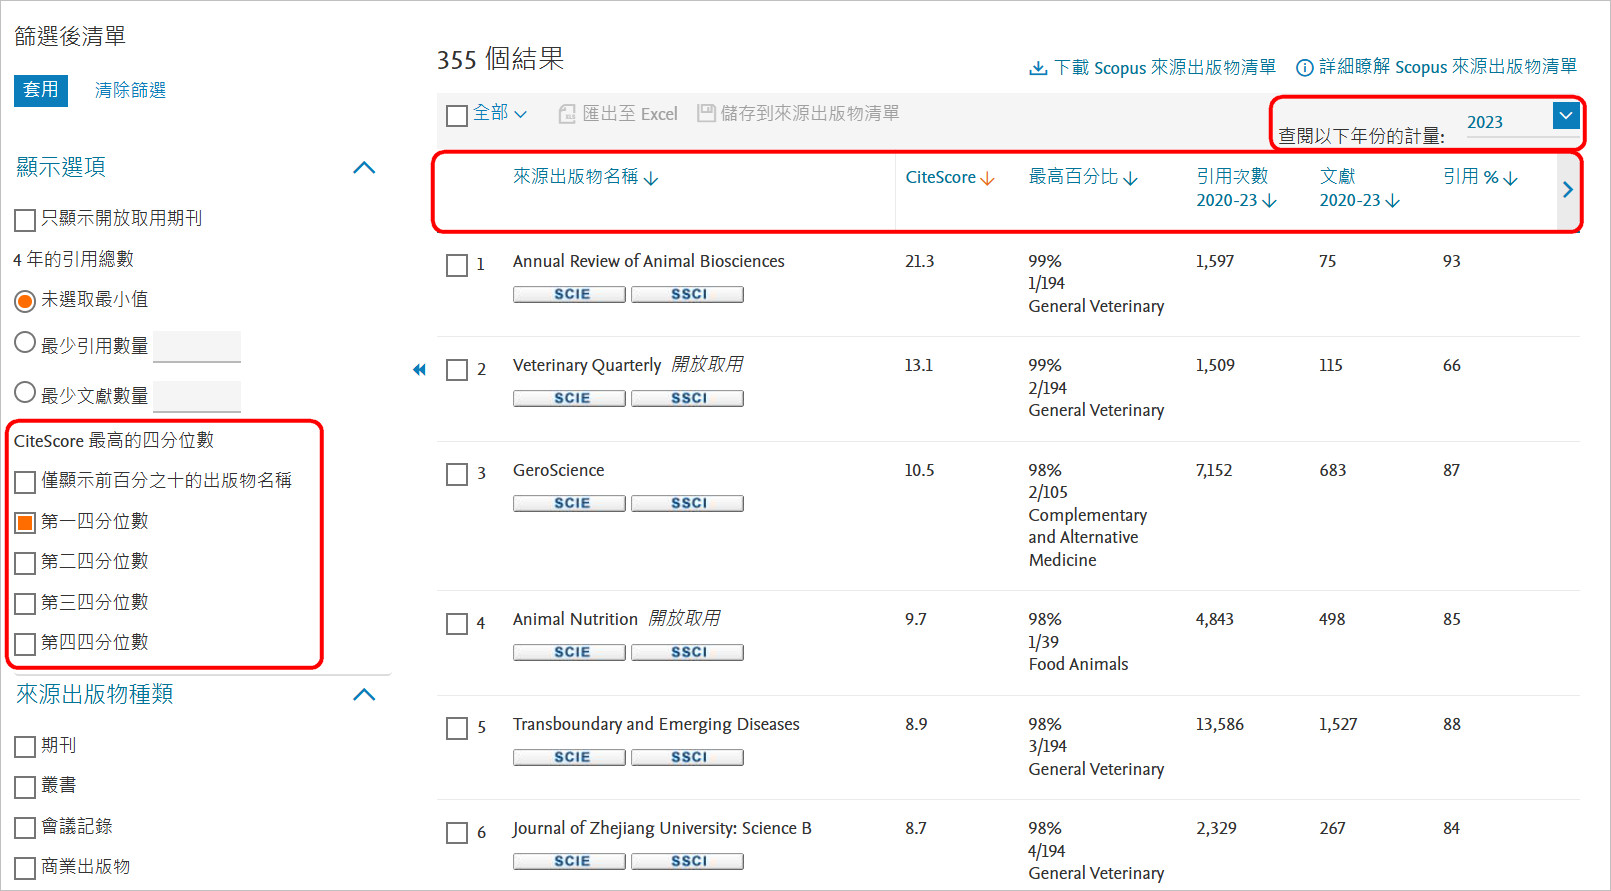Click the 最少文獻數量 input field
Screen dimensions: 1611x891
[x=197, y=396]
